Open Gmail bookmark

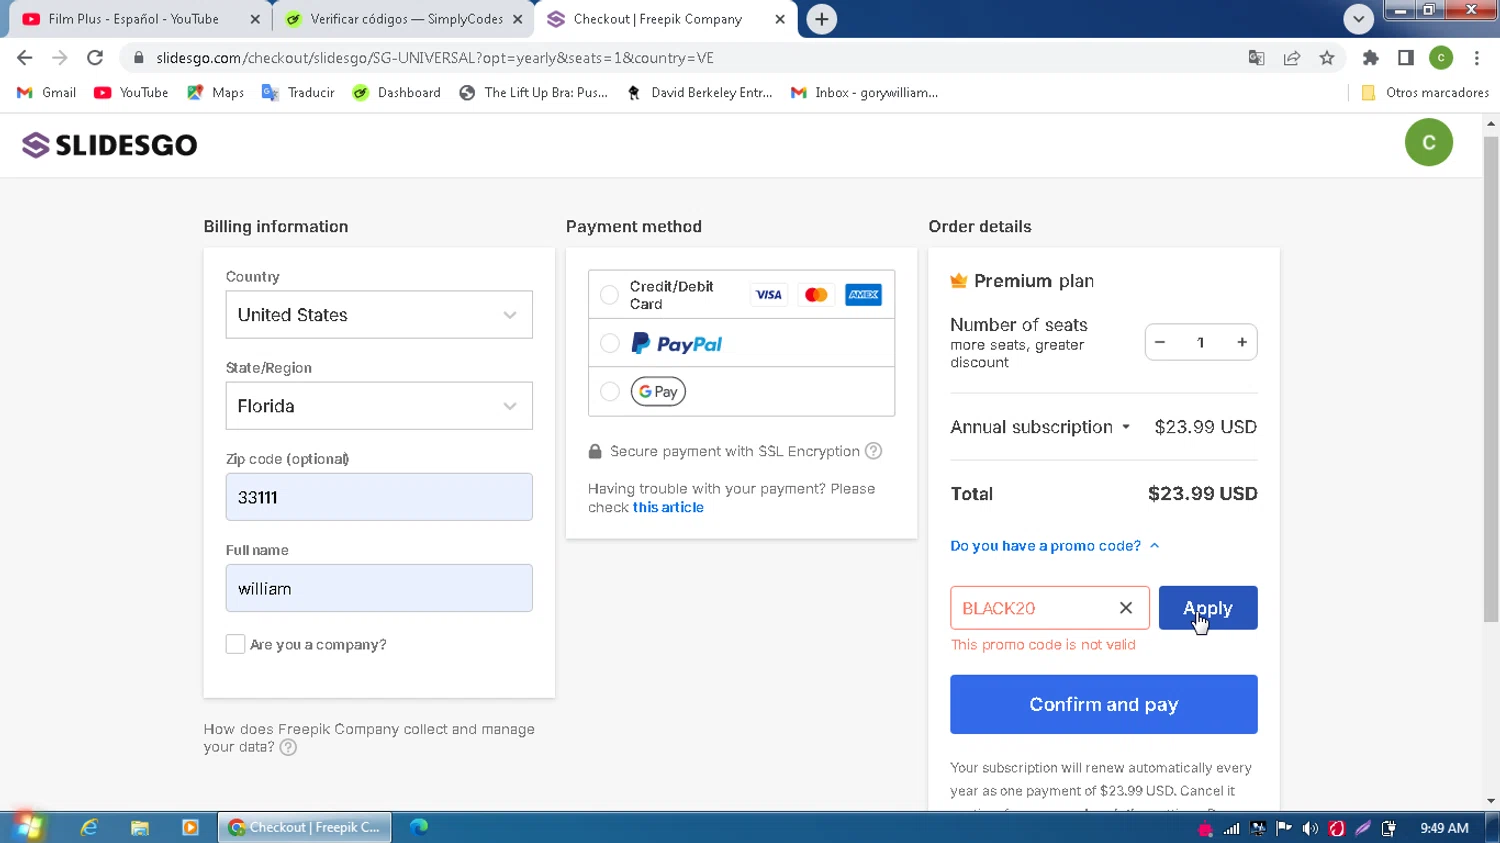[x=47, y=92]
